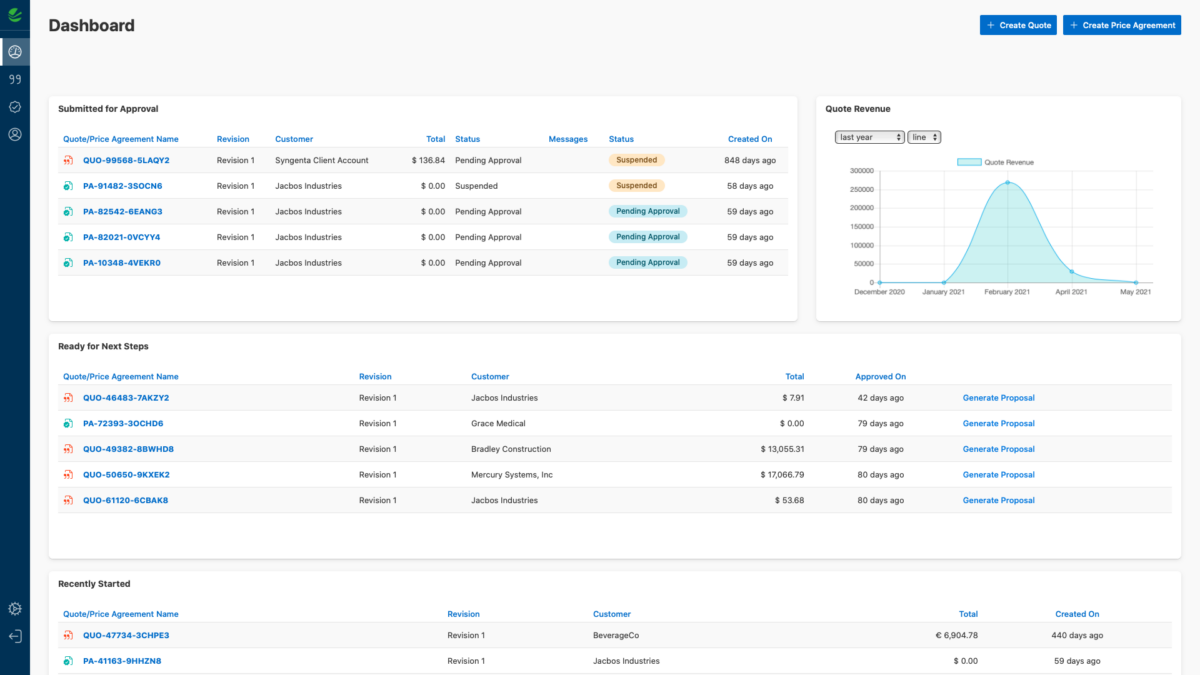
Task: Open the Approvals checkmark icon in sidebar
Action: [x=15, y=106]
